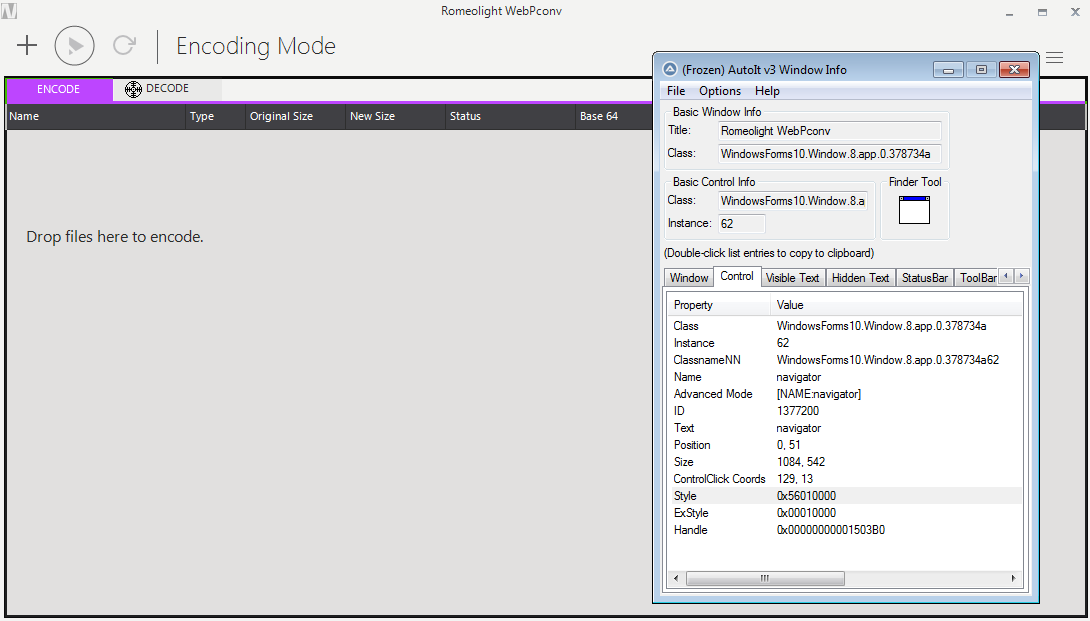Click the New Size column header

pos(395,116)
